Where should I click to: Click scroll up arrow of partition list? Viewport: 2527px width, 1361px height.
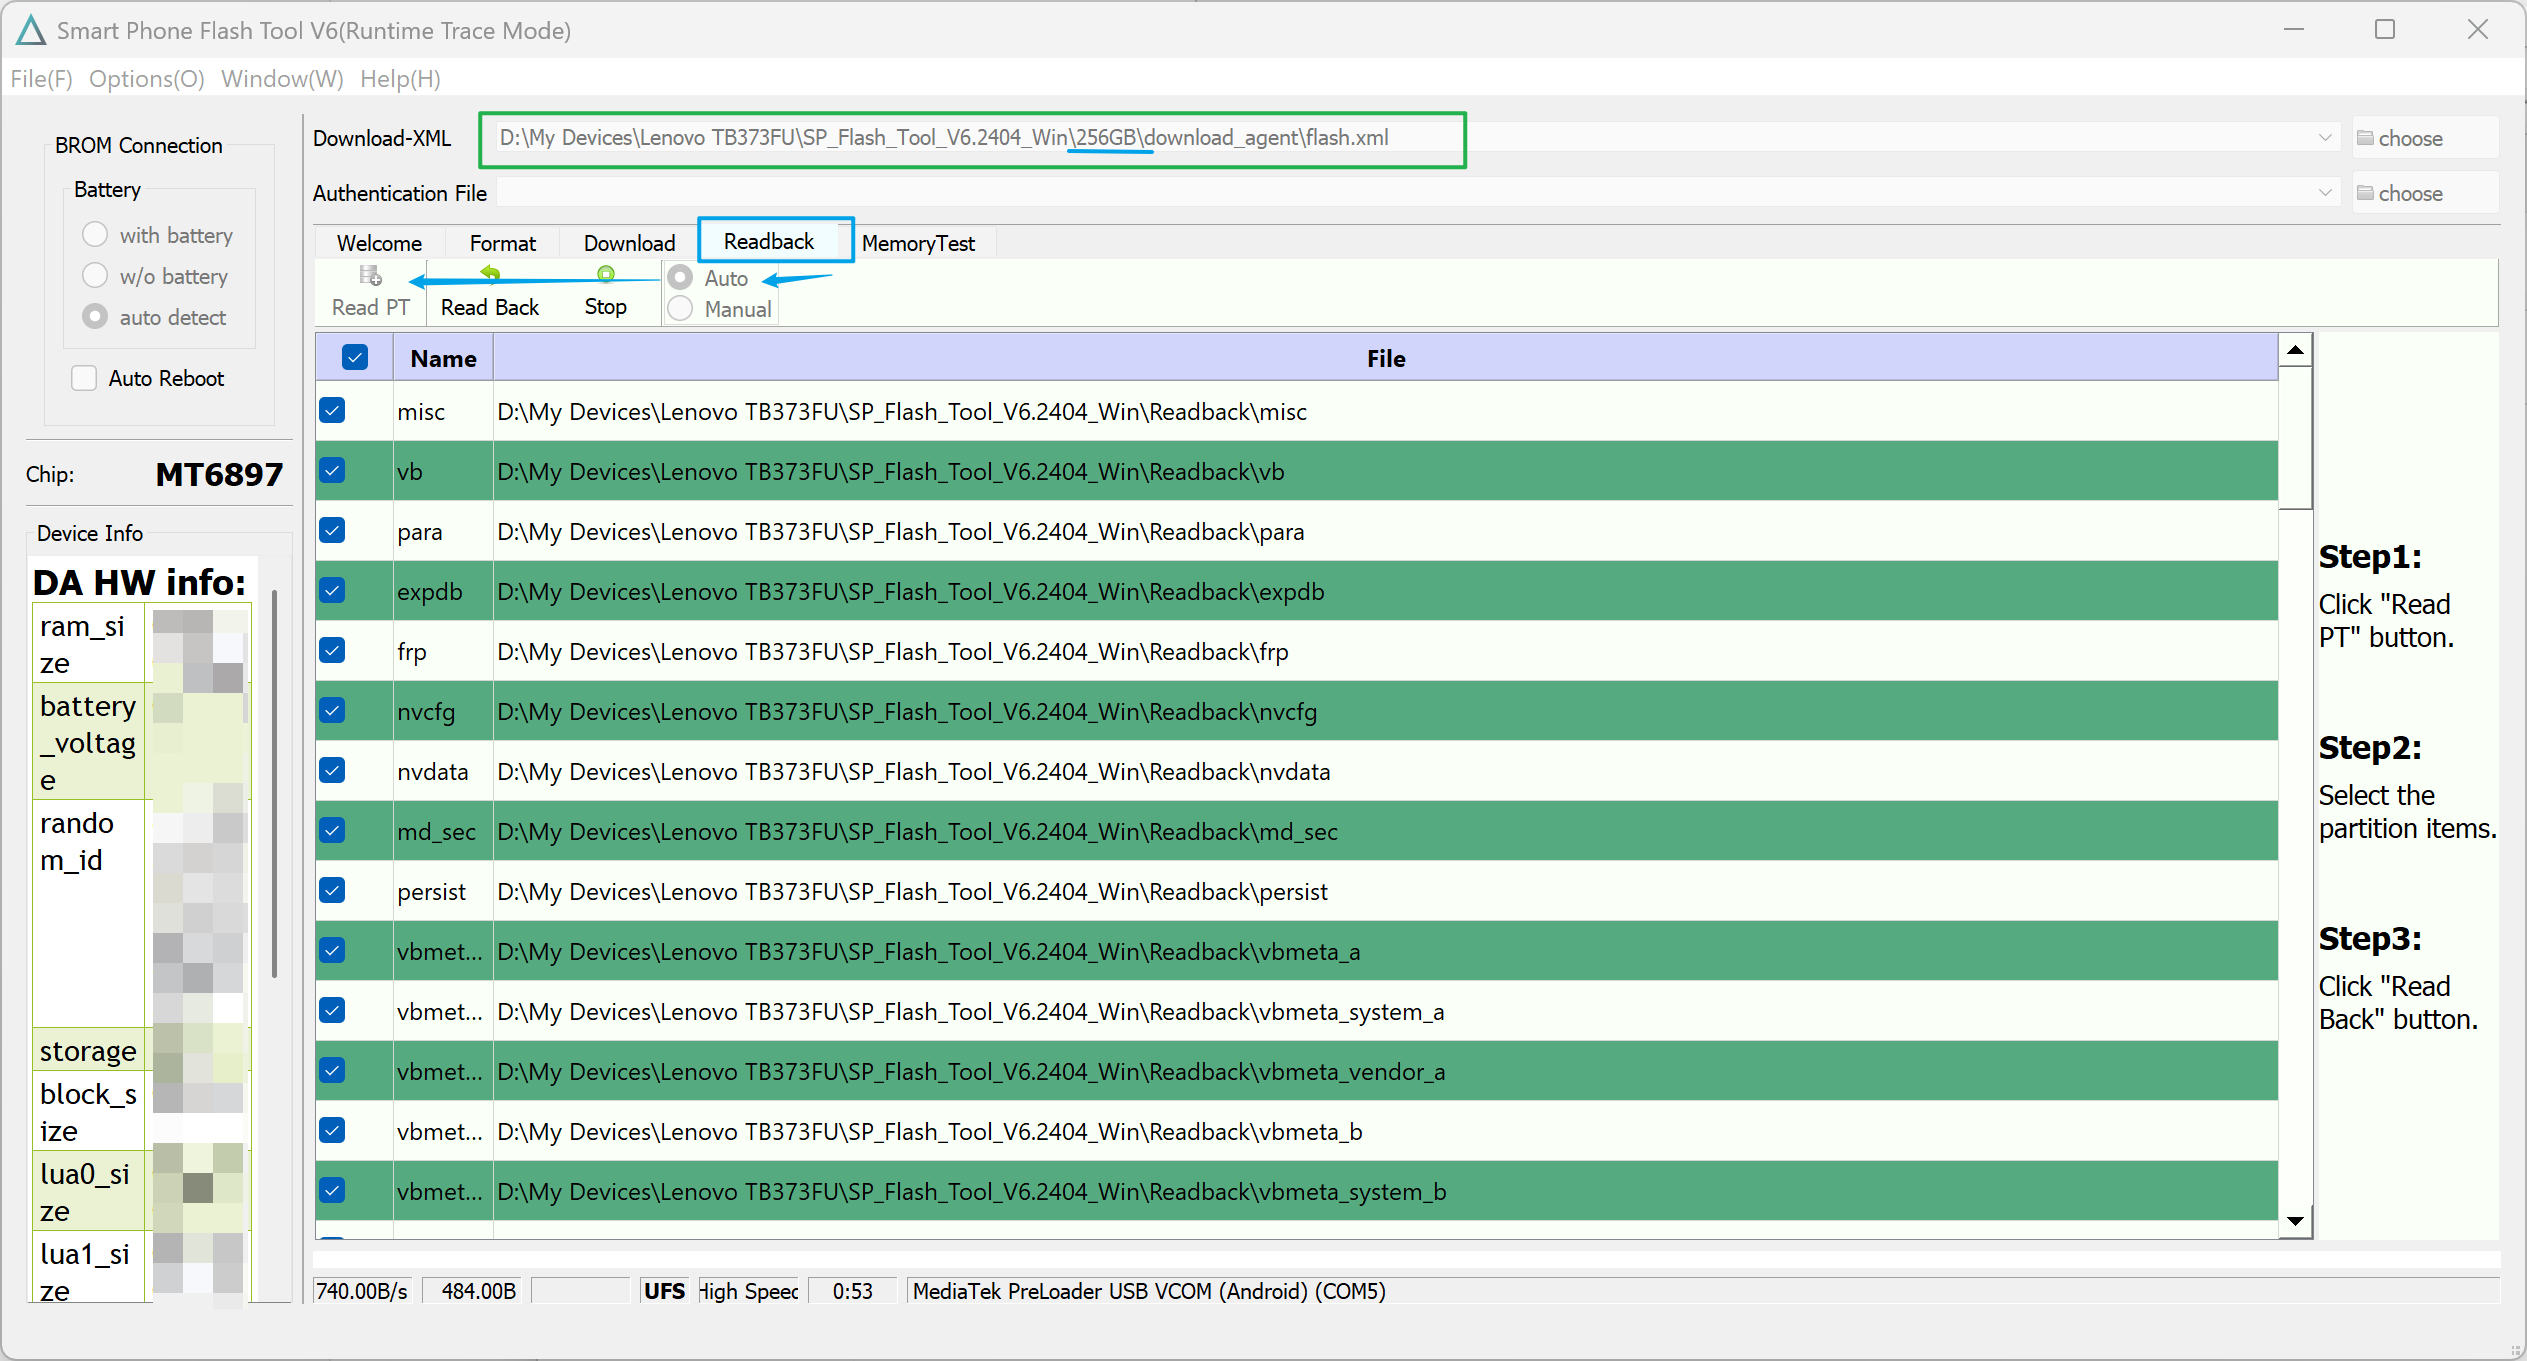[x=2295, y=350]
